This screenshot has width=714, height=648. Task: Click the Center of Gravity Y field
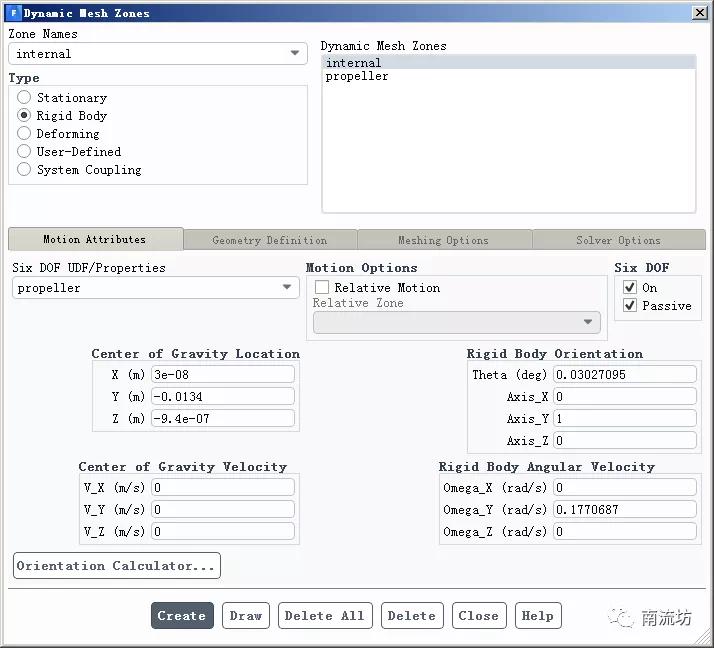coord(223,396)
